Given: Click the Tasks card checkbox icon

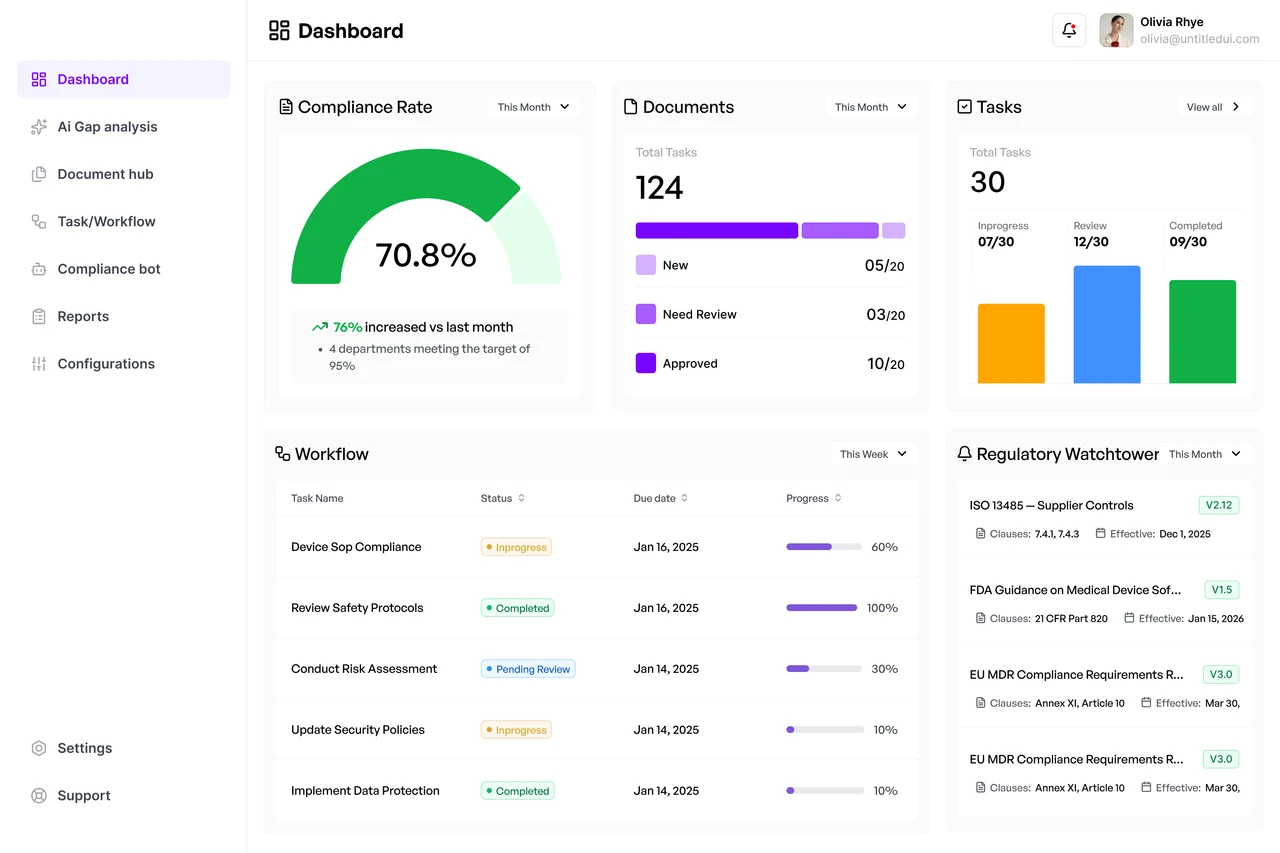Looking at the screenshot, I should (x=965, y=106).
